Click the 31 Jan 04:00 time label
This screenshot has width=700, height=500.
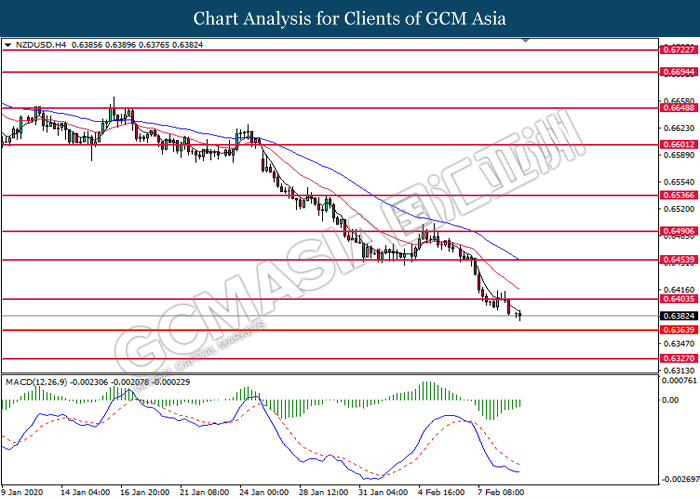383,492
